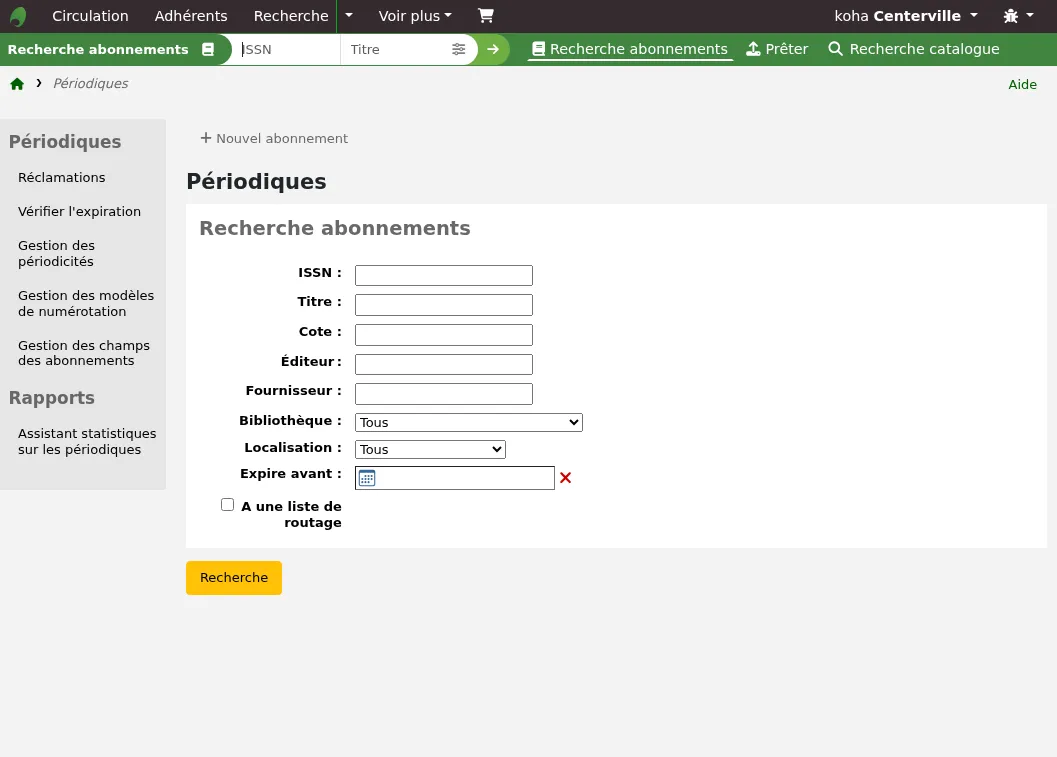1057x757 pixels.
Task: Switch to the Prêter tab
Action: point(777,49)
